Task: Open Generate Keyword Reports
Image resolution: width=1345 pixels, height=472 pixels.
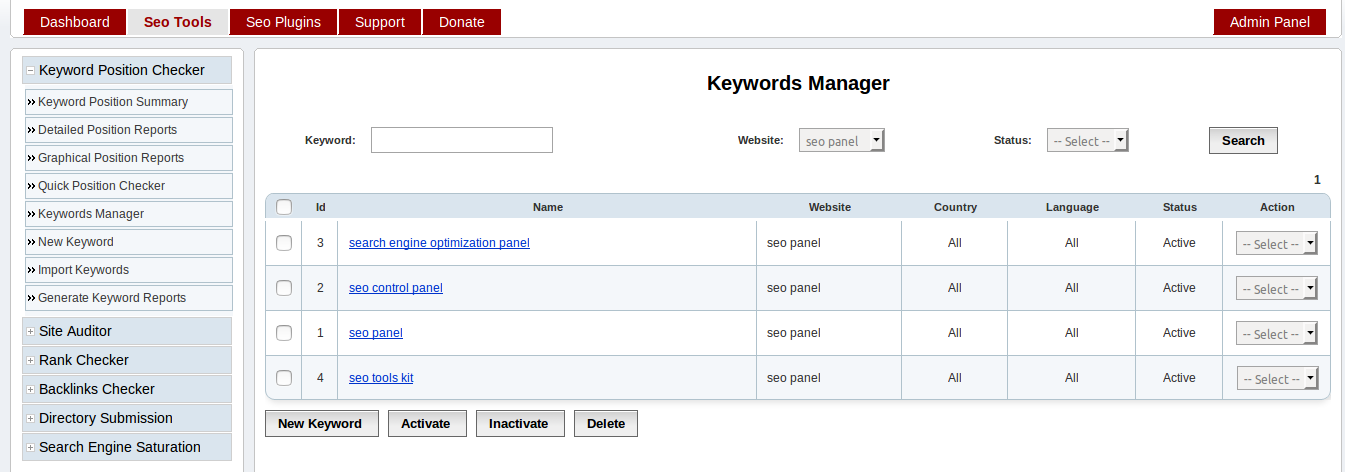Action: pyautogui.click(x=129, y=298)
